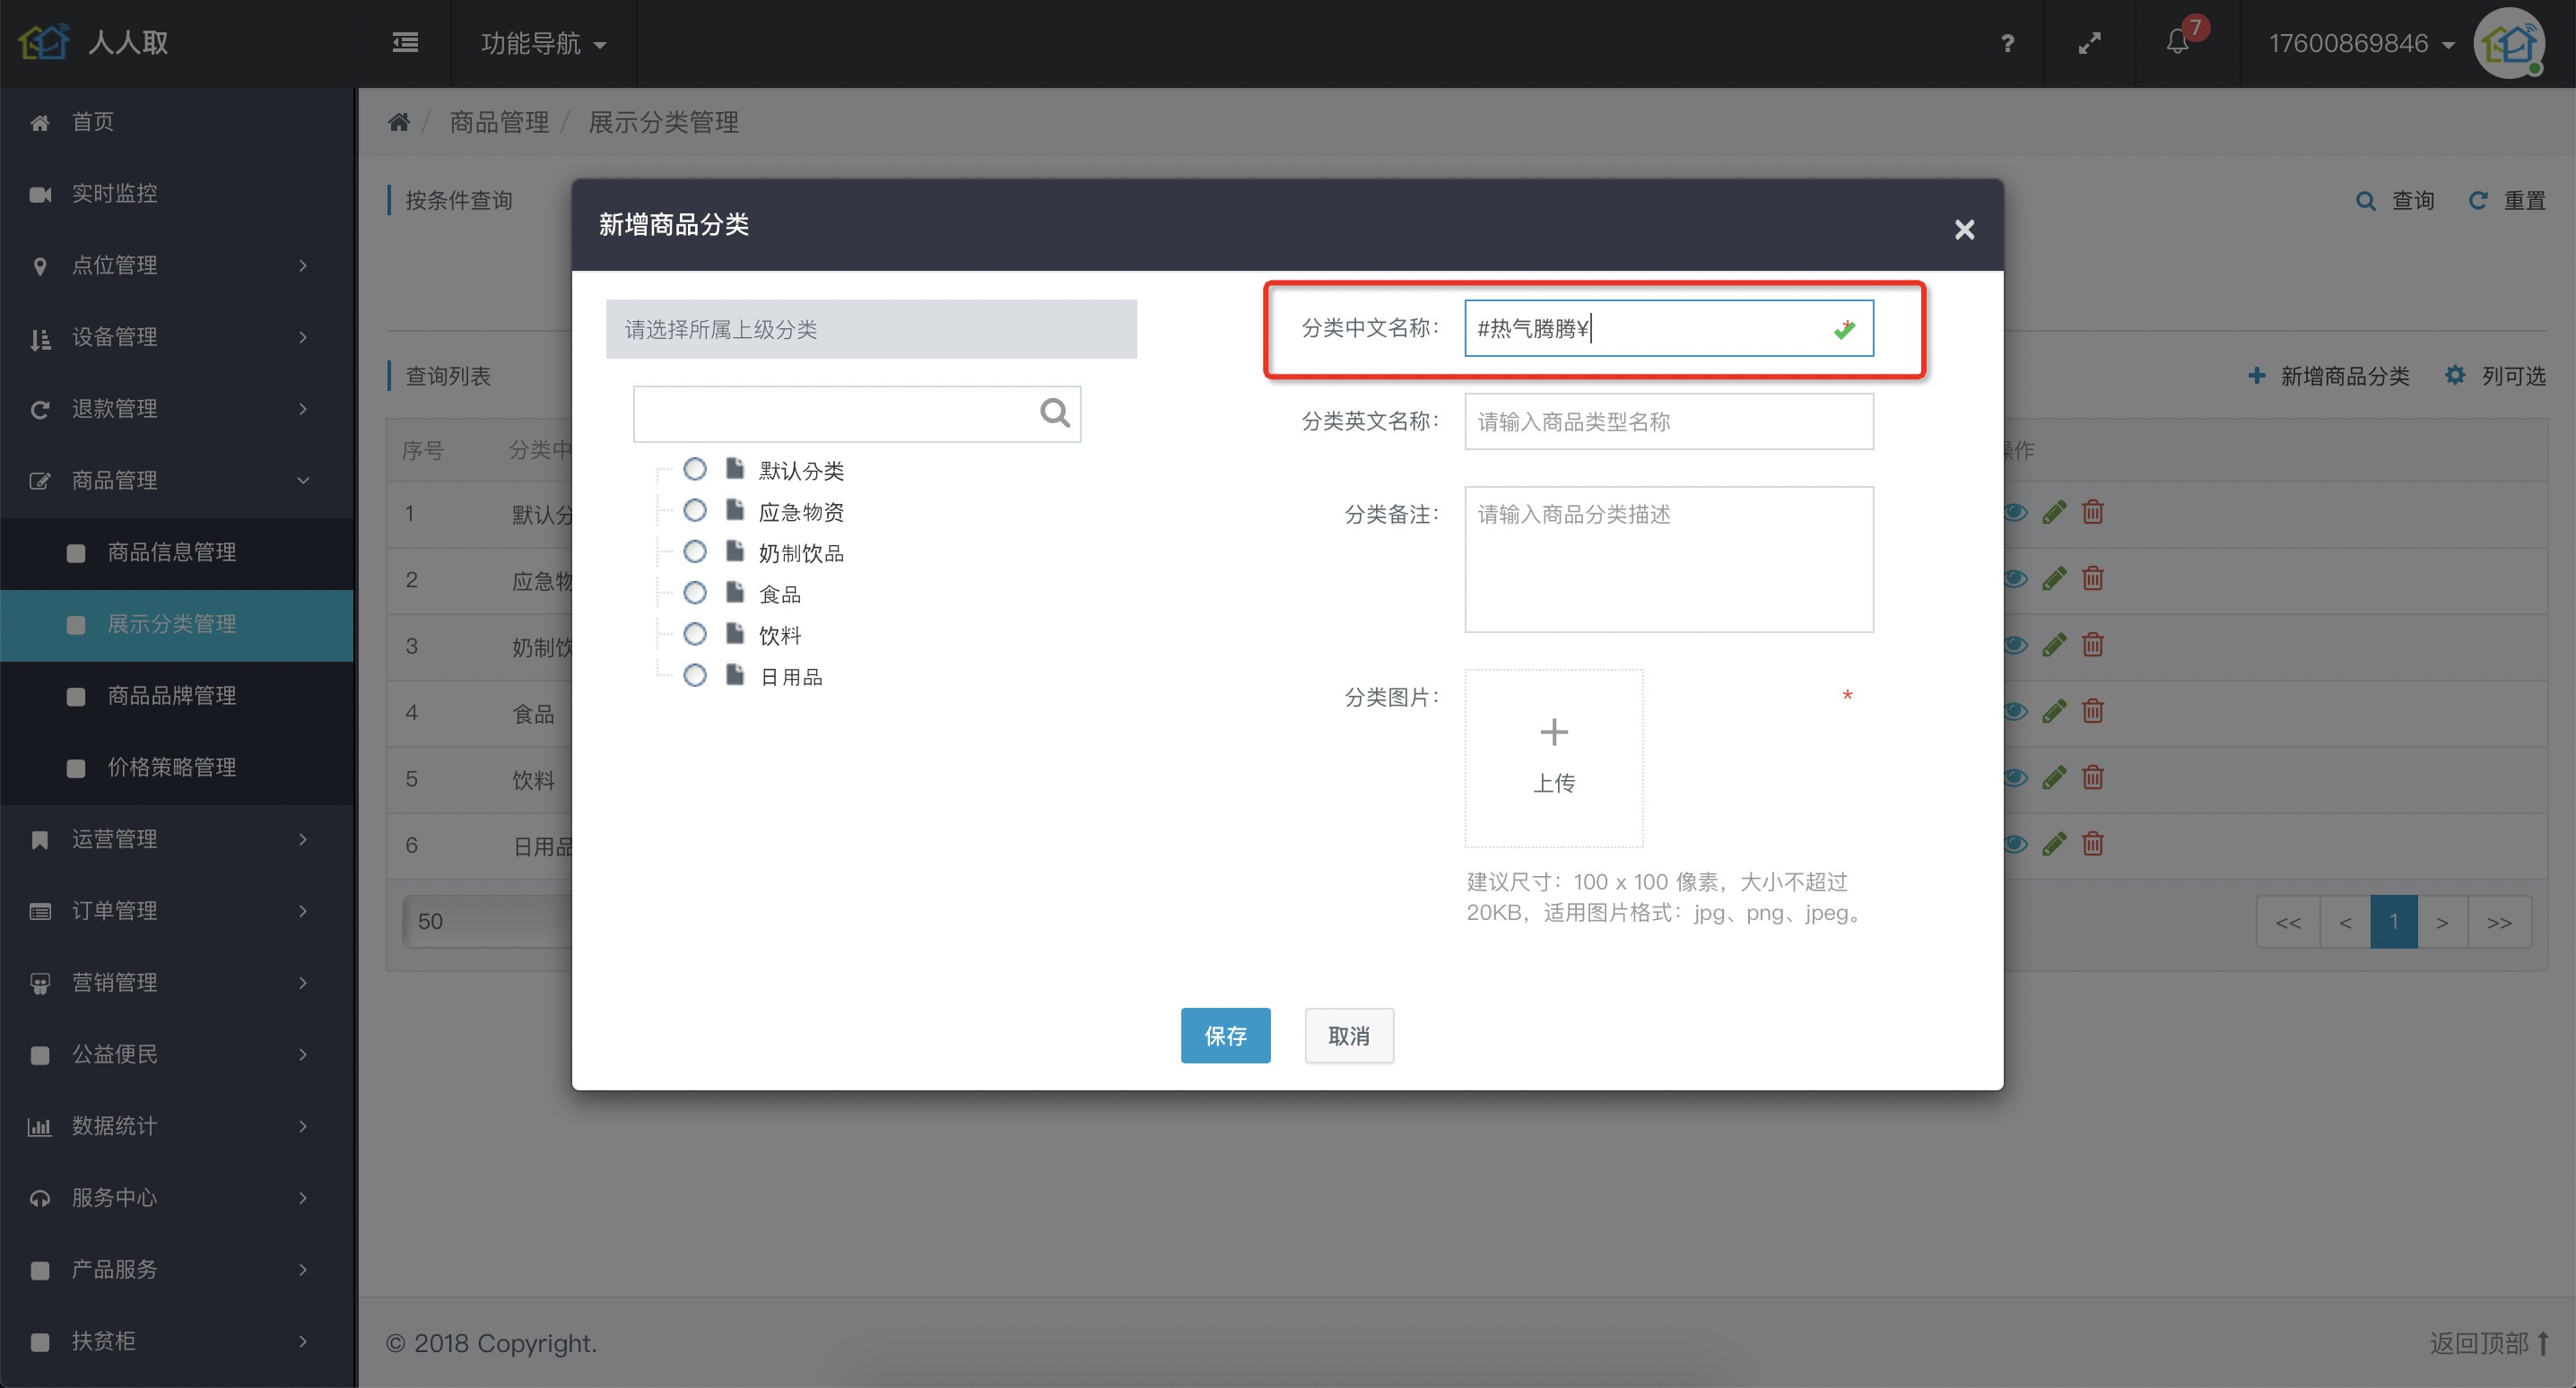The height and width of the screenshot is (1388, 2576).
Task: Click delete trash icon in row 3
Action: [x=2092, y=645]
